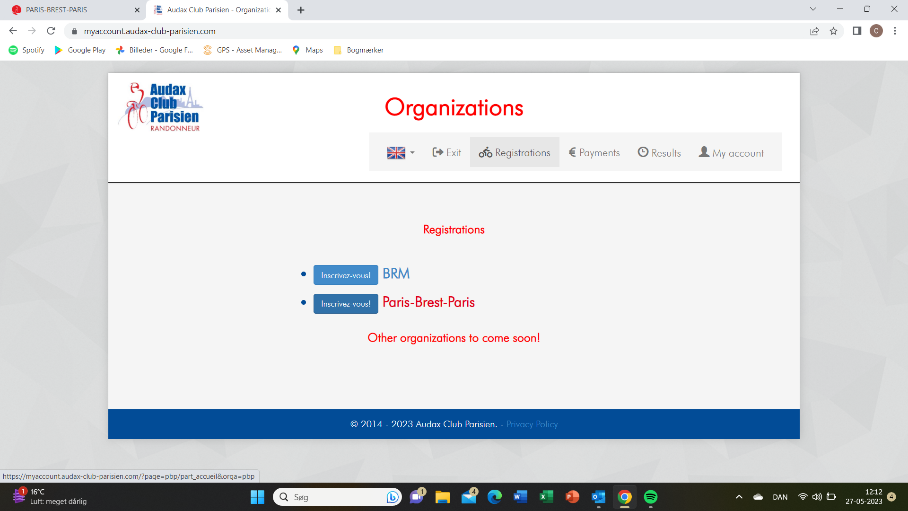Viewport: 908px width, 511px height.
Task: Open the Billeder Google Photos bookmark
Action: pyautogui.click(x=154, y=50)
